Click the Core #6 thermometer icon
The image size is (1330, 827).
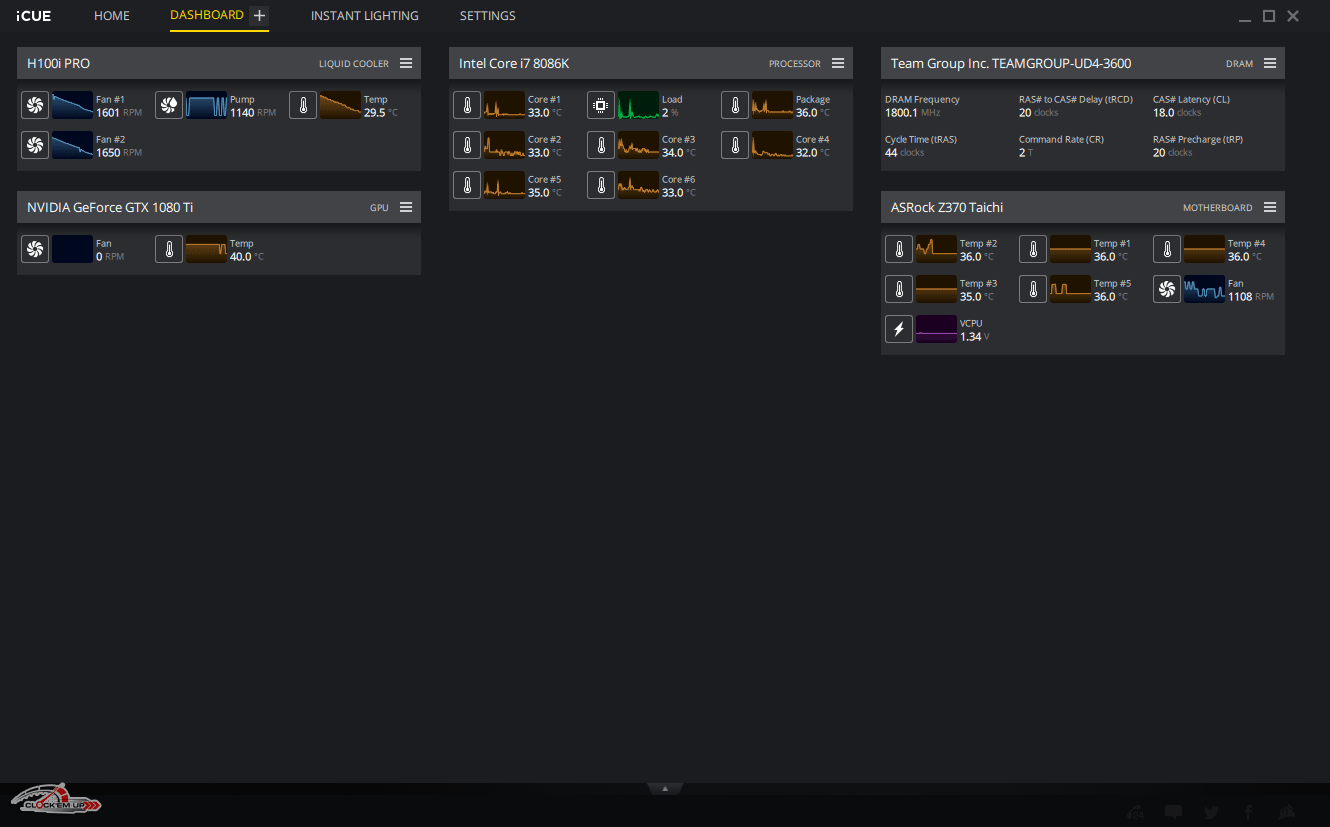click(x=601, y=185)
